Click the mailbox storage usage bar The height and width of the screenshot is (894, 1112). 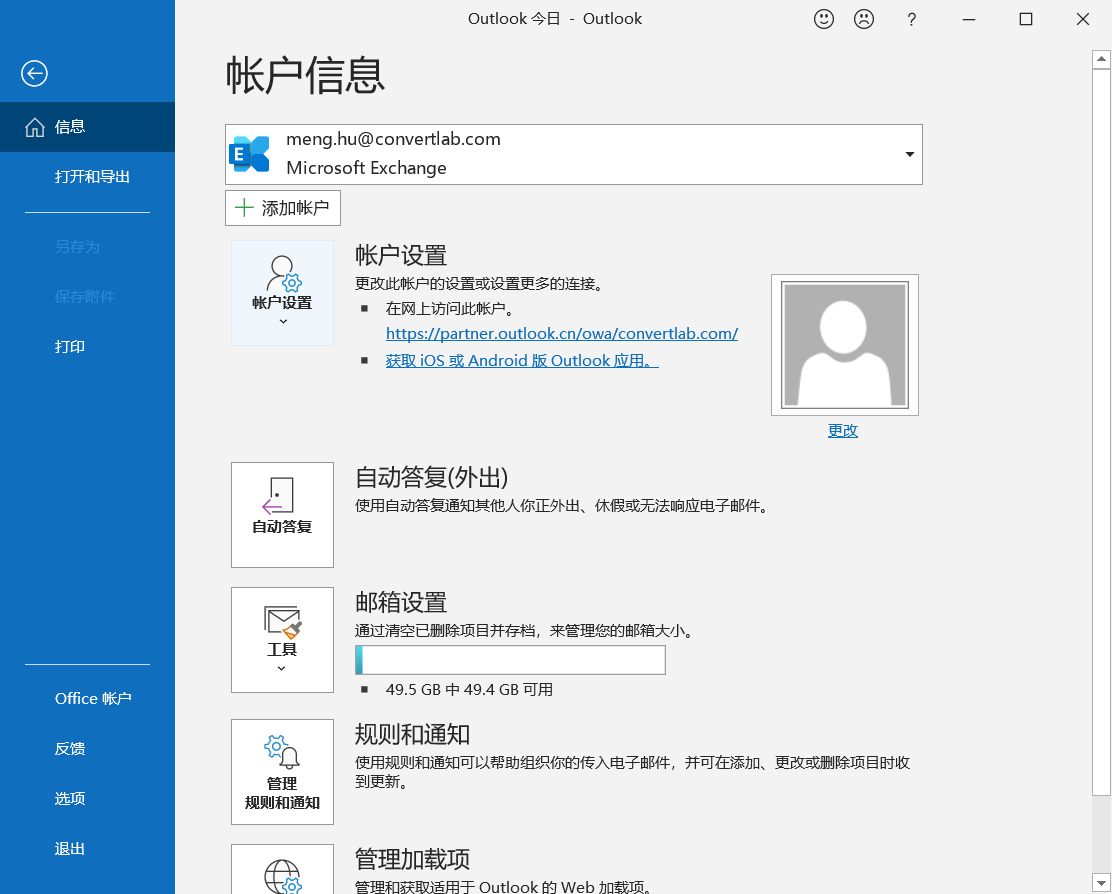(x=510, y=660)
